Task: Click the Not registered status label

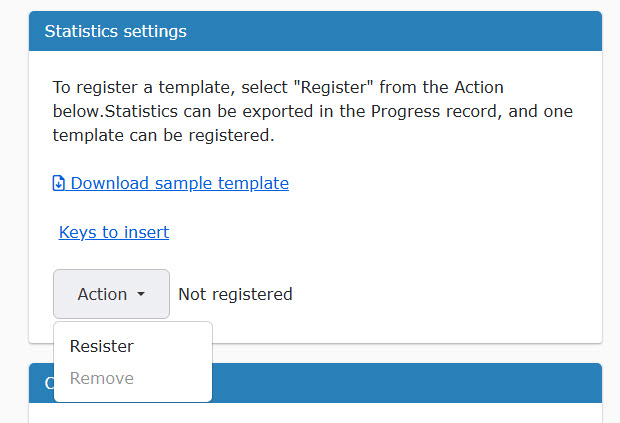Action: click(235, 295)
